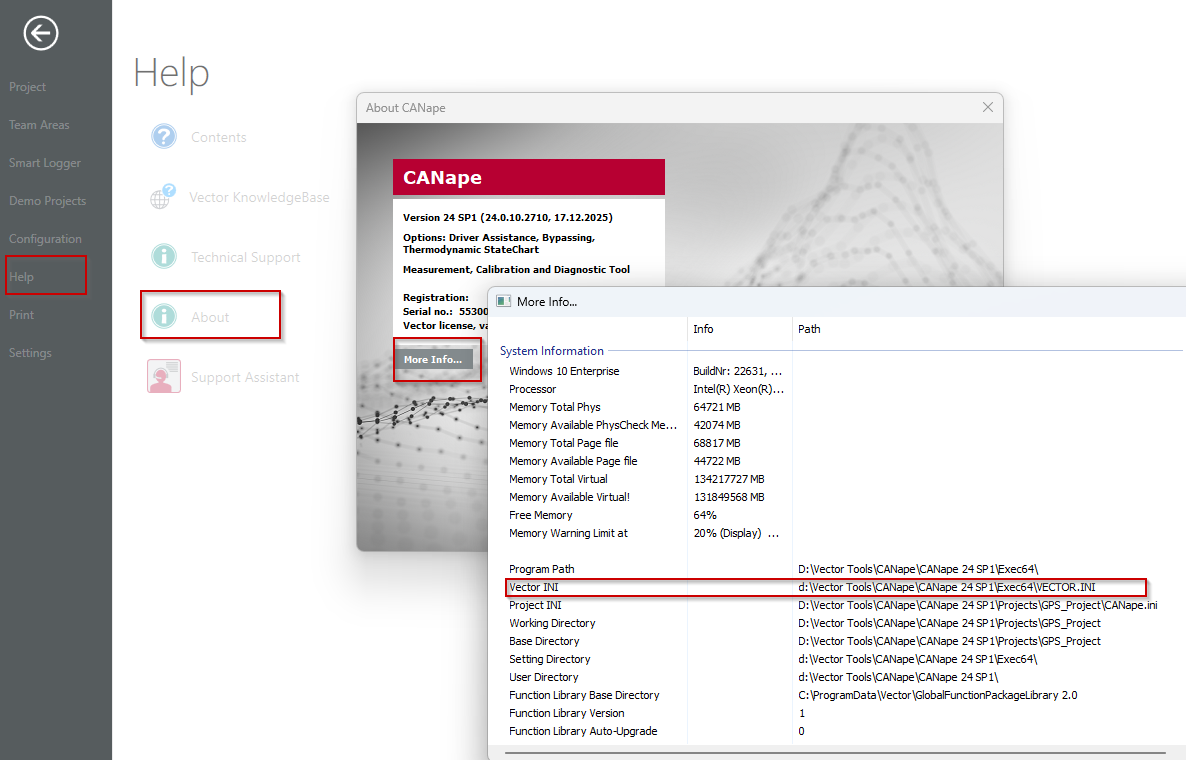Open Settings from the sidebar
The image size is (1186, 760).
(30, 353)
